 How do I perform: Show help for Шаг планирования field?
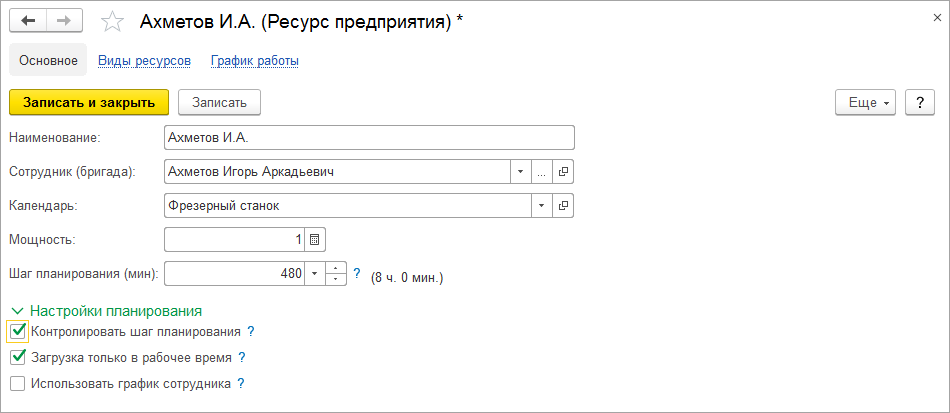click(357, 272)
